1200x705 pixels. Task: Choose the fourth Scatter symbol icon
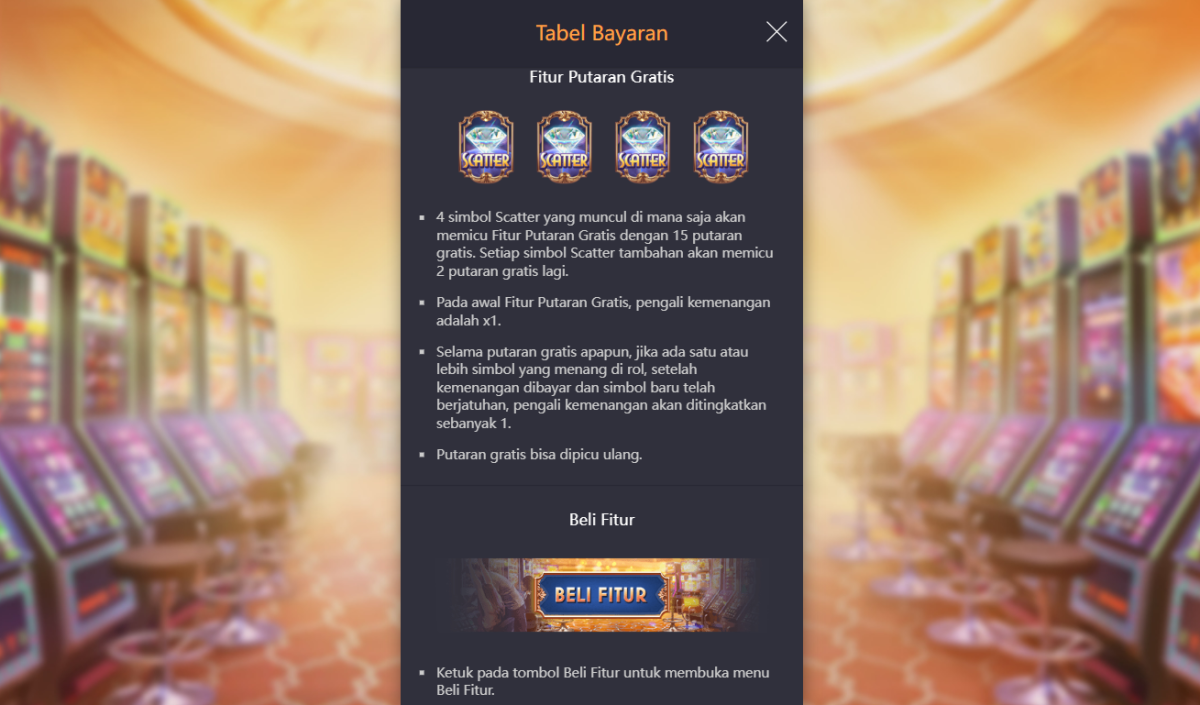pos(720,147)
